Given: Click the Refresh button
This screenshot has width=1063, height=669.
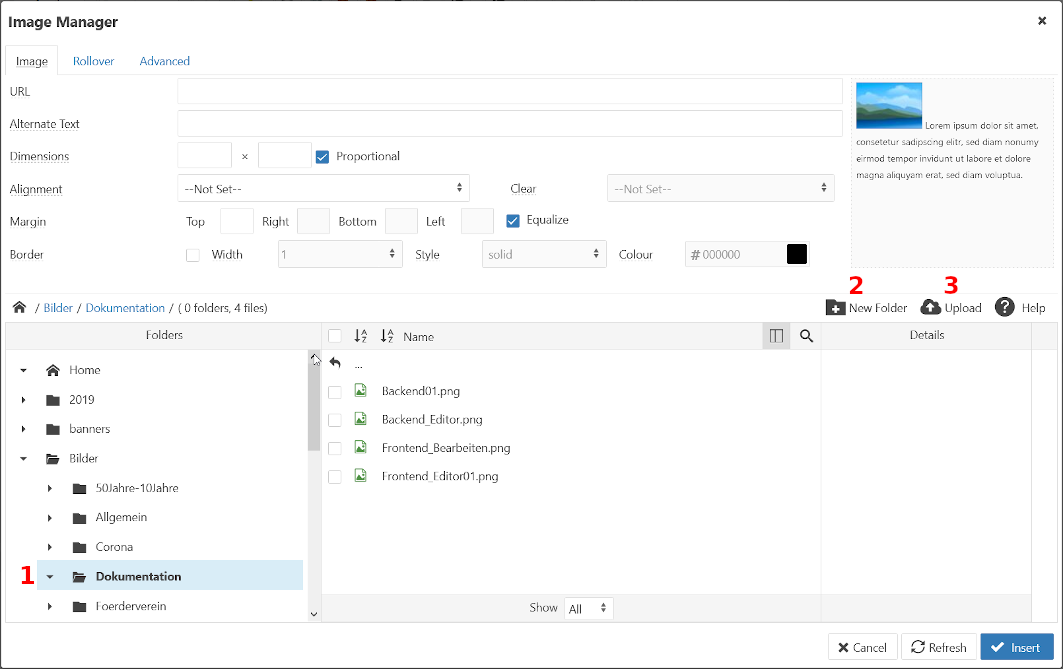Looking at the screenshot, I should 939,647.
